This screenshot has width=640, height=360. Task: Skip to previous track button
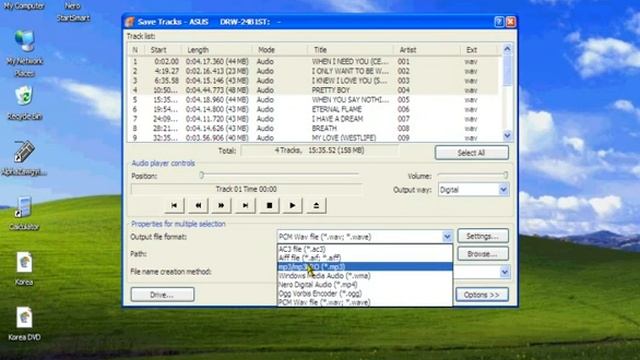coord(174,205)
